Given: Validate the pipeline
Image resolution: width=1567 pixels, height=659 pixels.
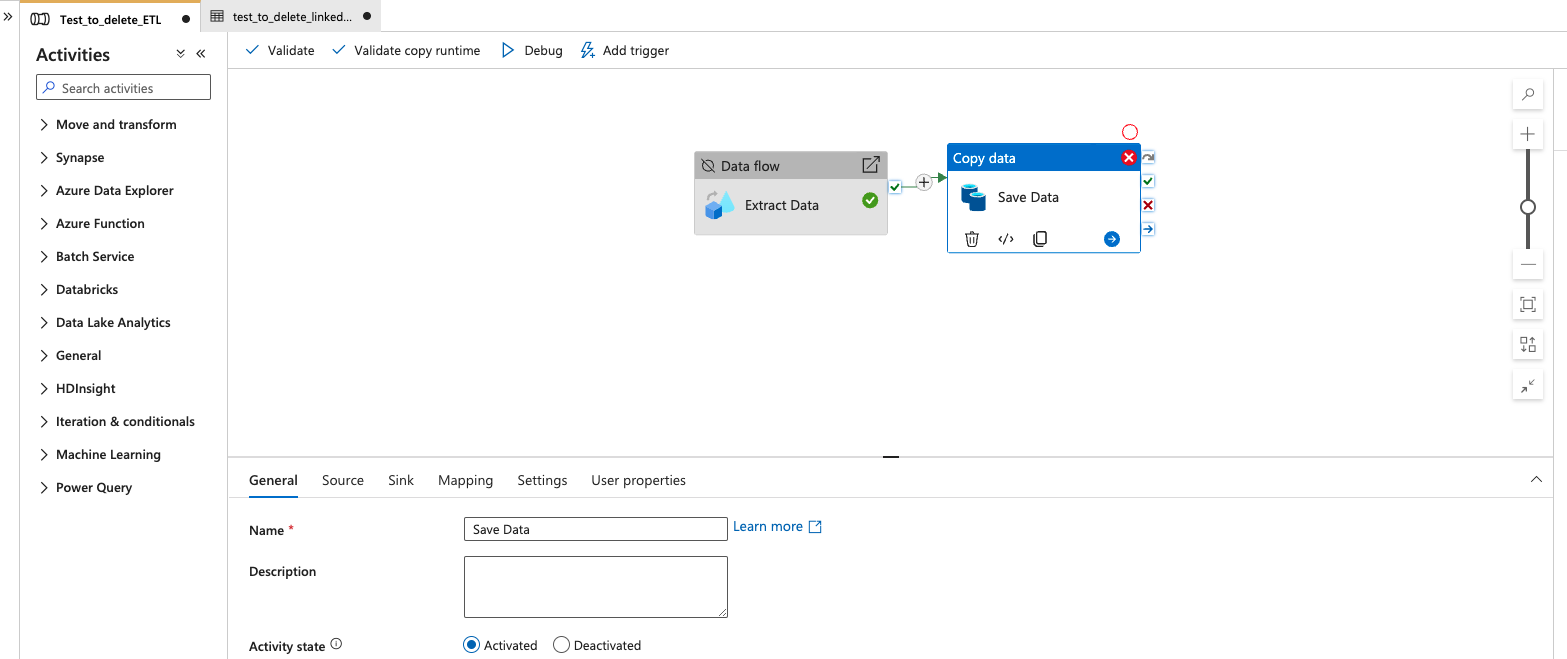Looking at the screenshot, I should coord(280,50).
